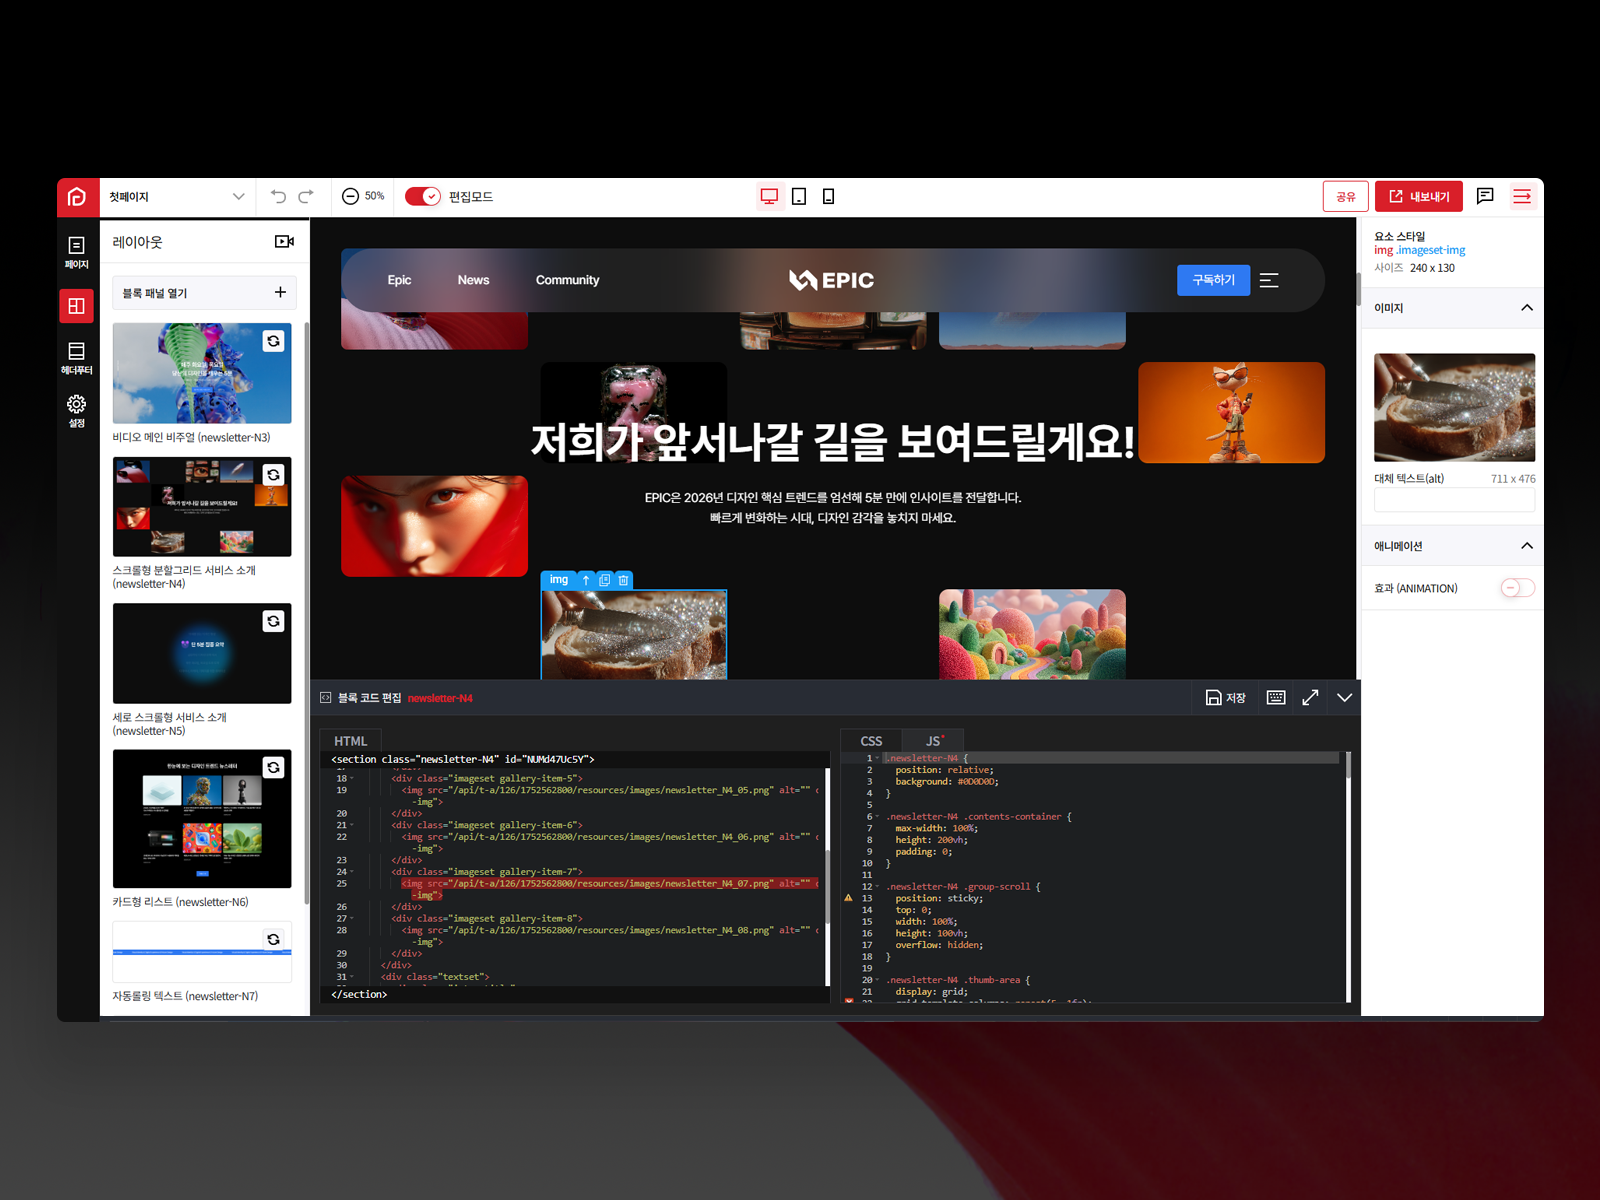Fold HTML code at line 21

click(x=352, y=825)
